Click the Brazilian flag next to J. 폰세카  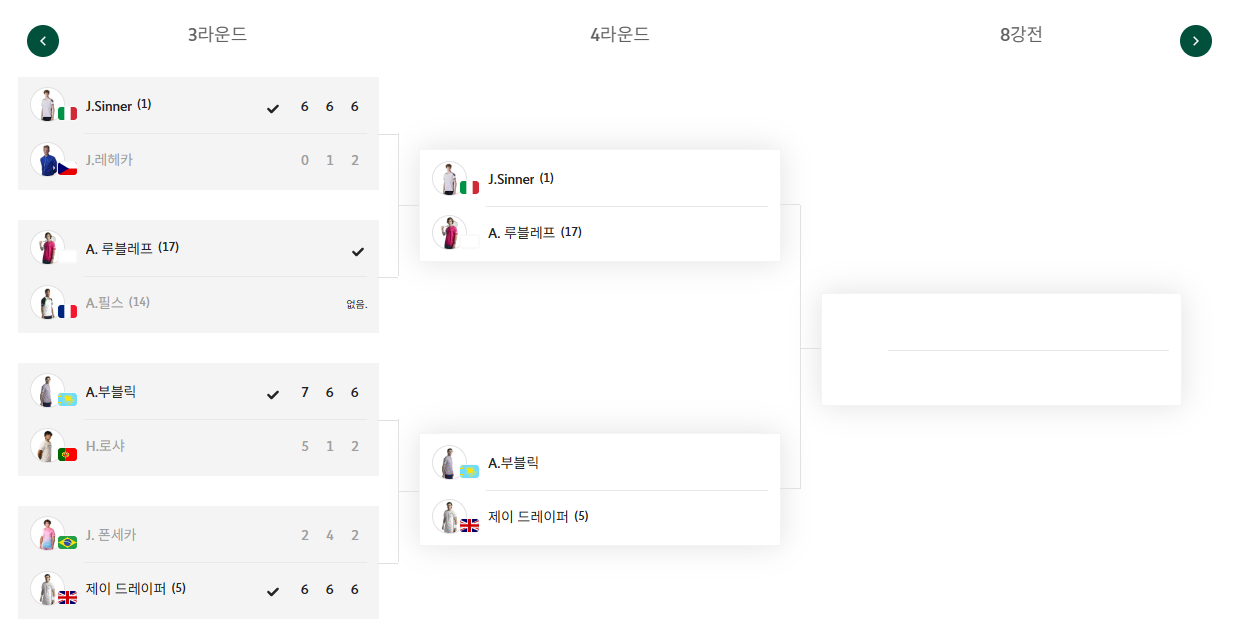pos(67,543)
